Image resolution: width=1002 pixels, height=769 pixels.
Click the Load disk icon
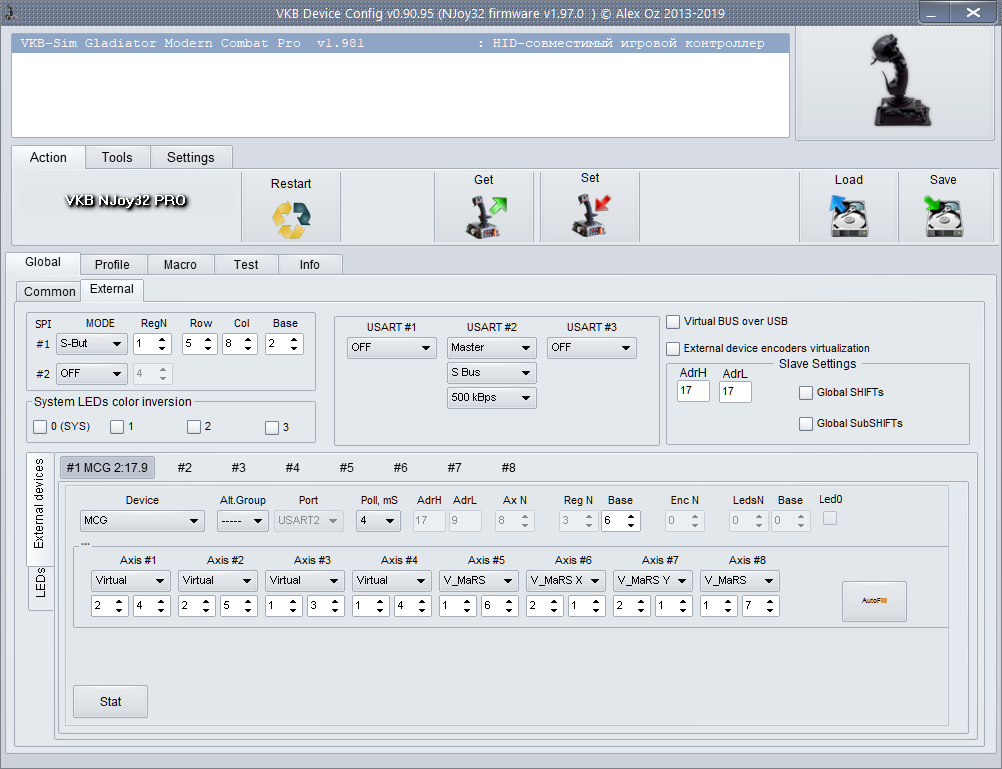848,217
